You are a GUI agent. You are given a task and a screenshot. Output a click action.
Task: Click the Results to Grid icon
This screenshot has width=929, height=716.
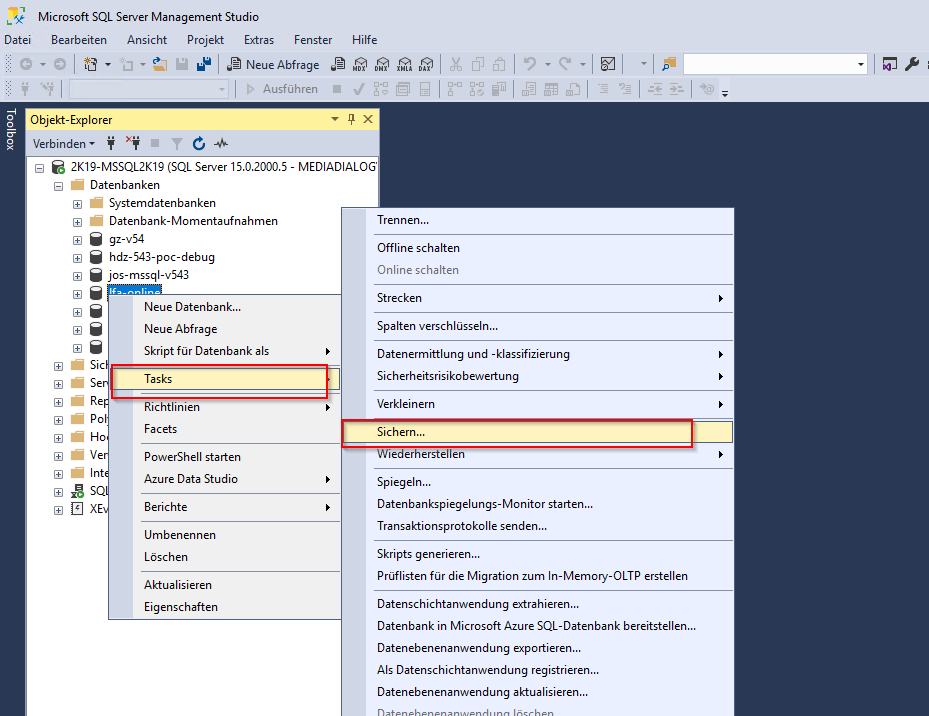tap(550, 89)
